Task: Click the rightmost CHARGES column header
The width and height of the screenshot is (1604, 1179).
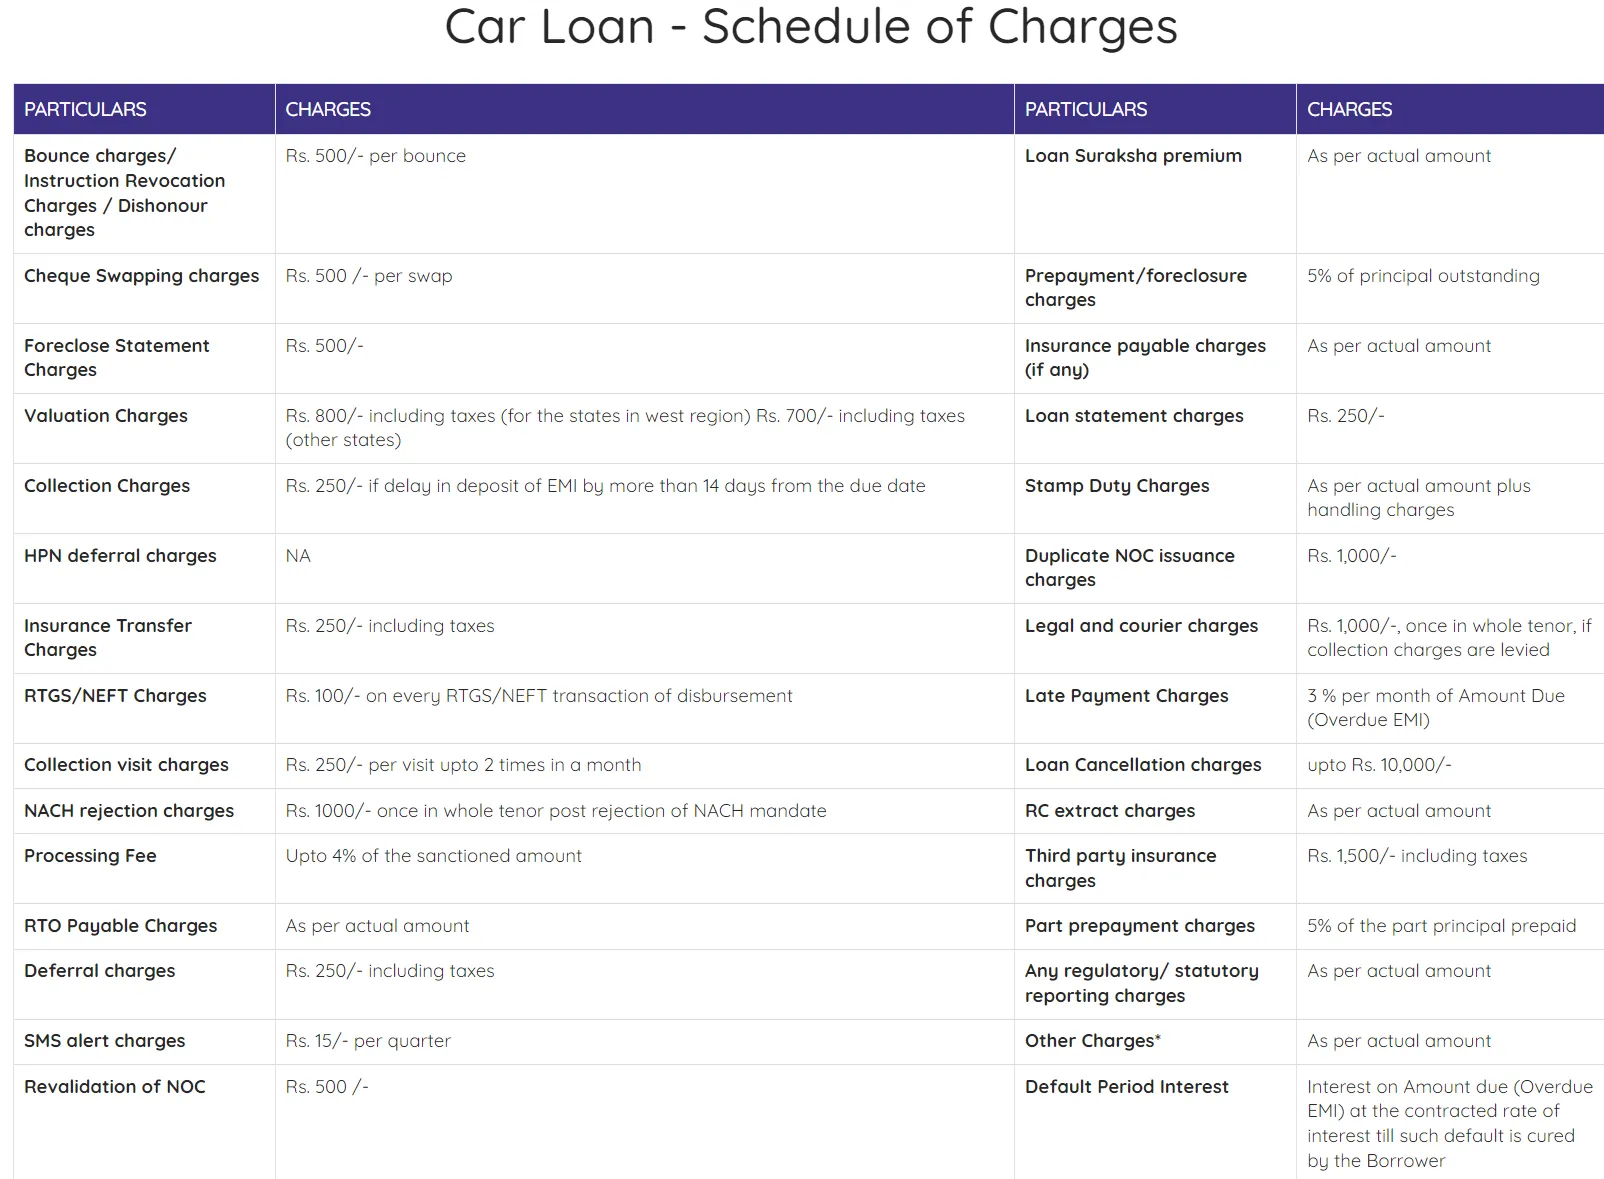Action: 1349,109
